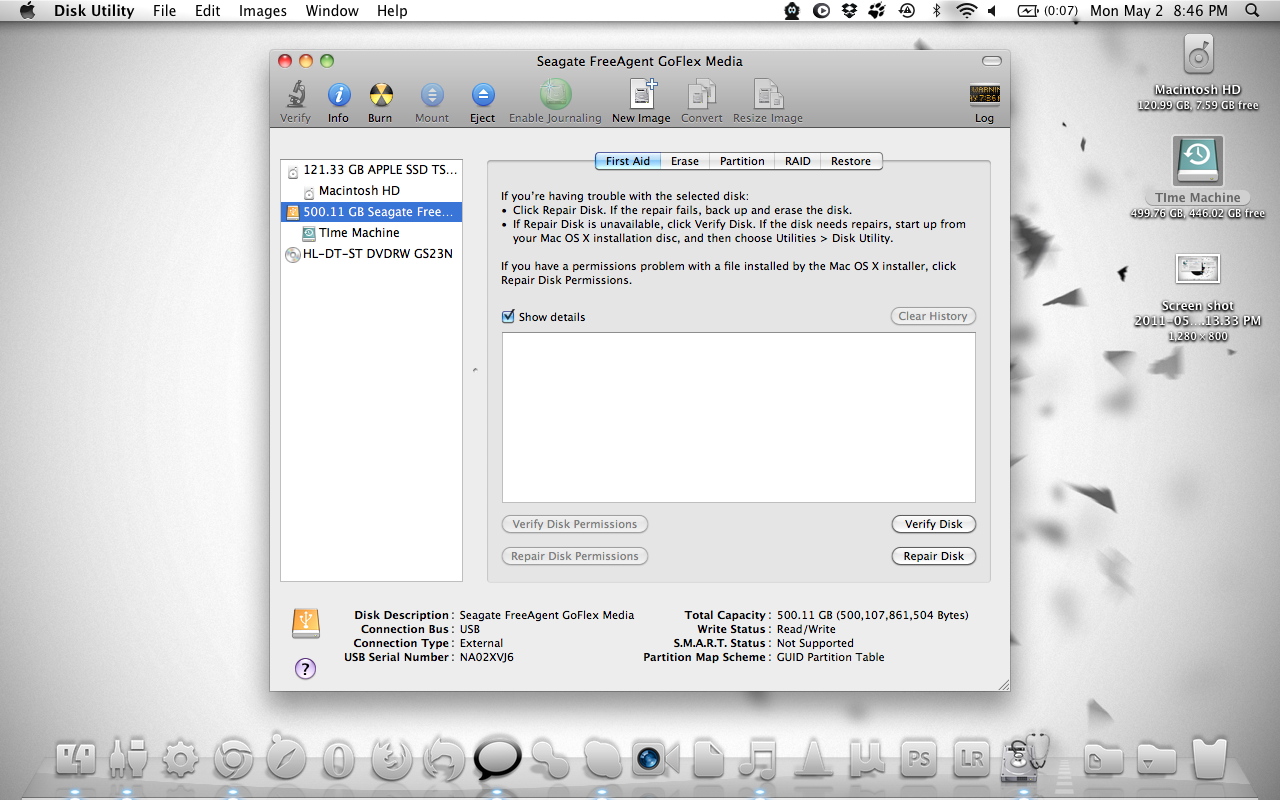Click Enable Journaling toolbar icon

pyautogui.click(x=555, y=95)
